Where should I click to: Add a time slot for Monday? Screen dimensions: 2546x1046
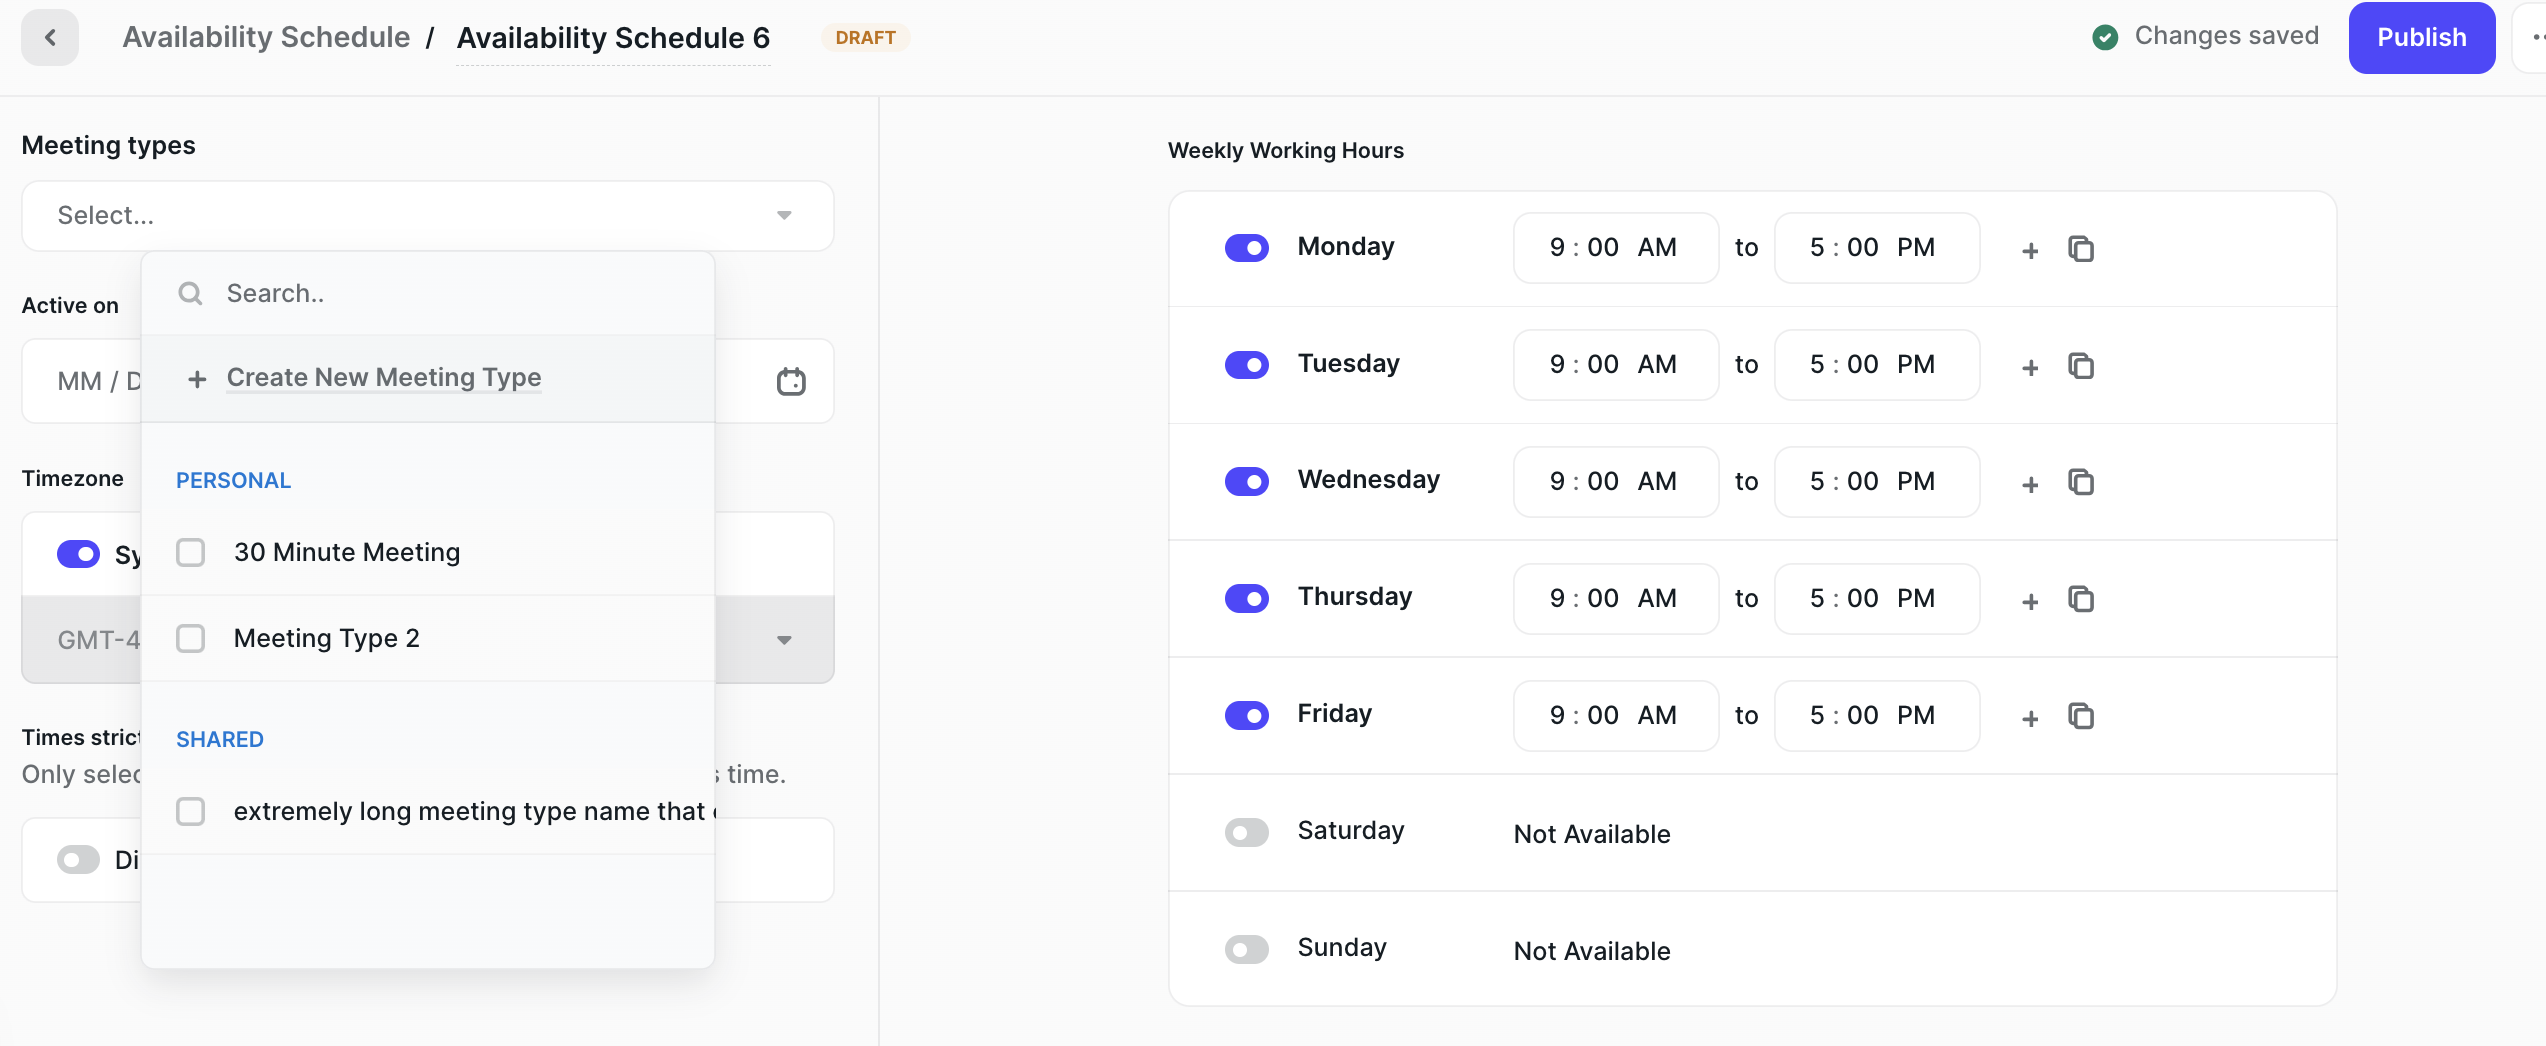2029,250
